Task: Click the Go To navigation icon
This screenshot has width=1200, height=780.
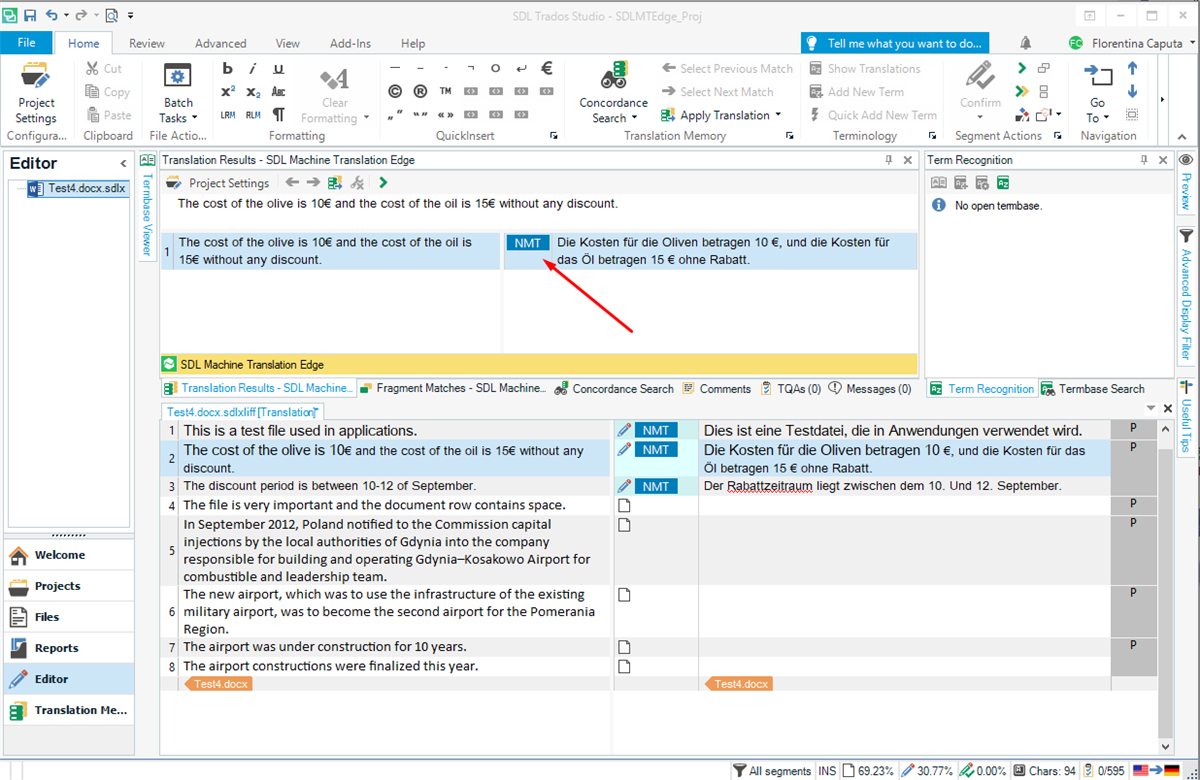Action: pyautogui.click(x=1097, y=78)
